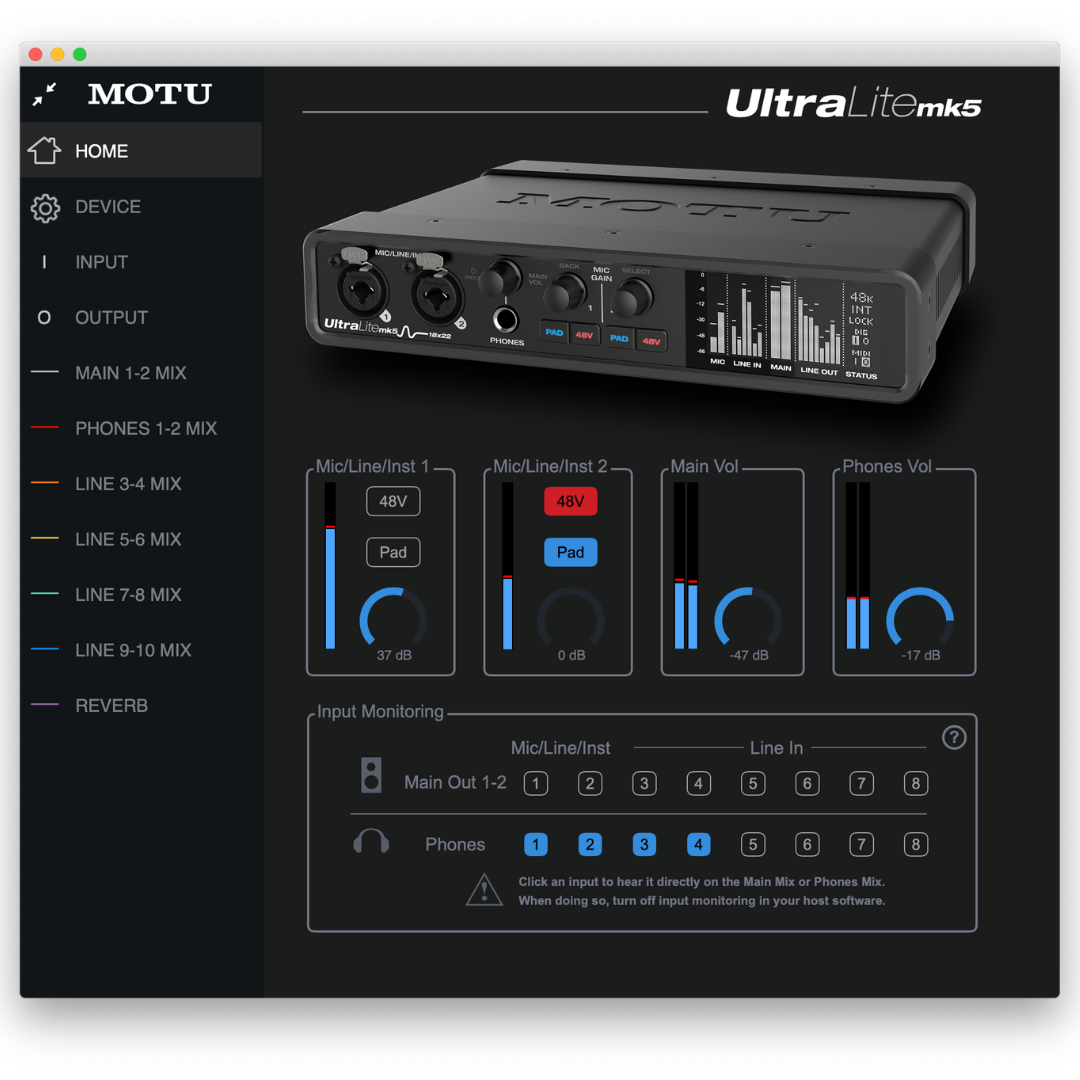
Task: Click the Output 'O' icon in sidebar
Action: [x=44, y=318]
